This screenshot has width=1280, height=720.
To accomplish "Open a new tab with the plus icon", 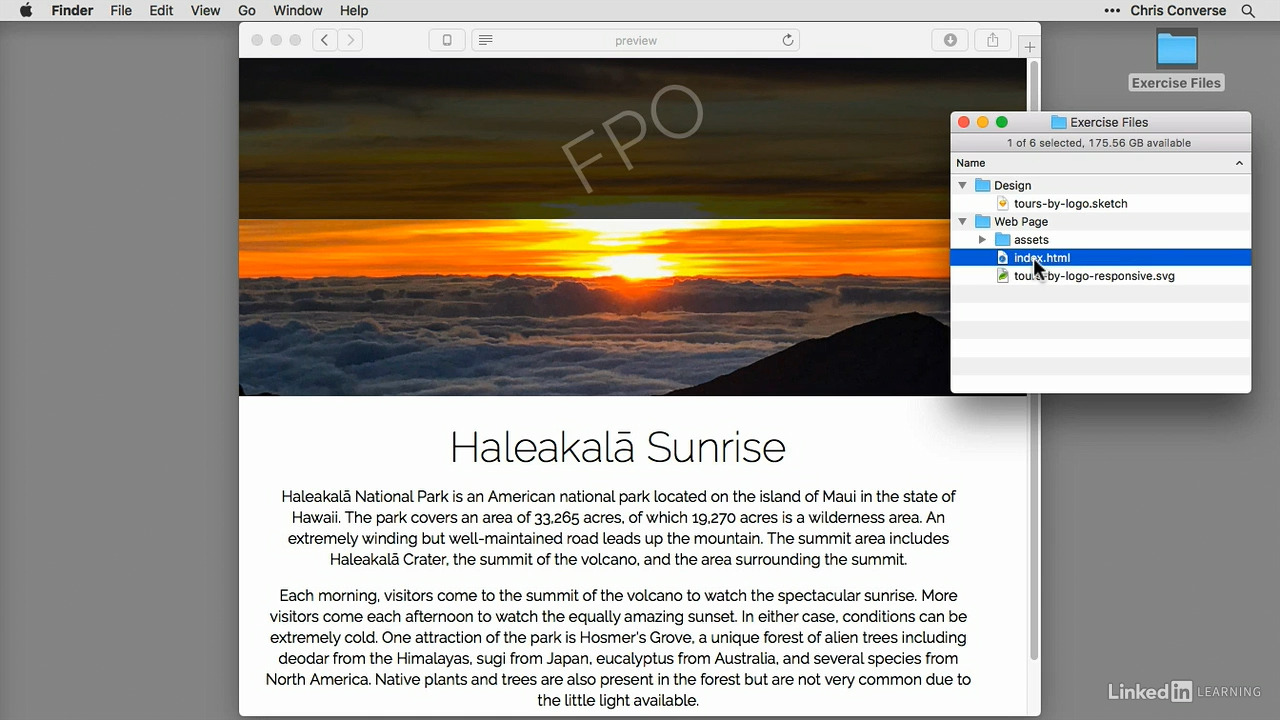I will coord(1029,46).
